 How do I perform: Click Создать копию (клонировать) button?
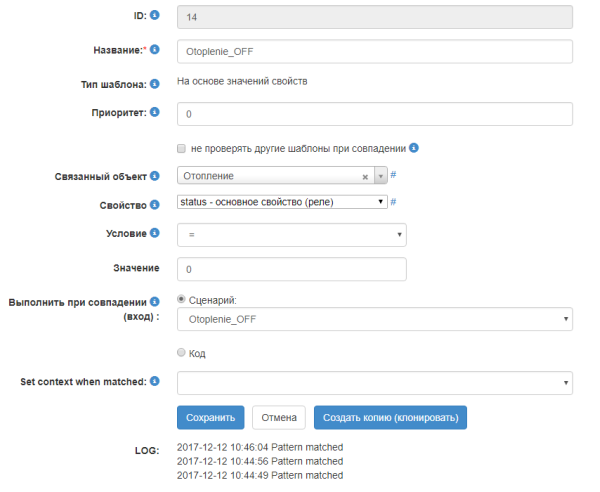pos(391,417)
